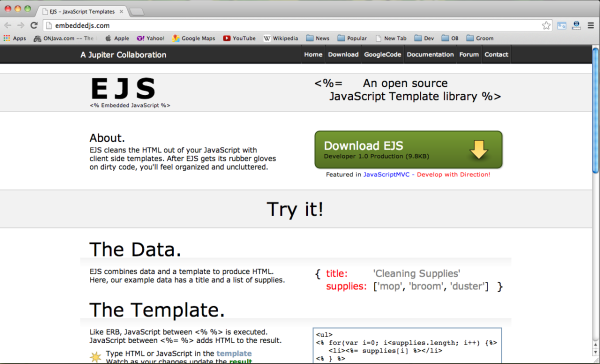Click the blue template link text
The image size is (600, 364).
coord(234,353)
